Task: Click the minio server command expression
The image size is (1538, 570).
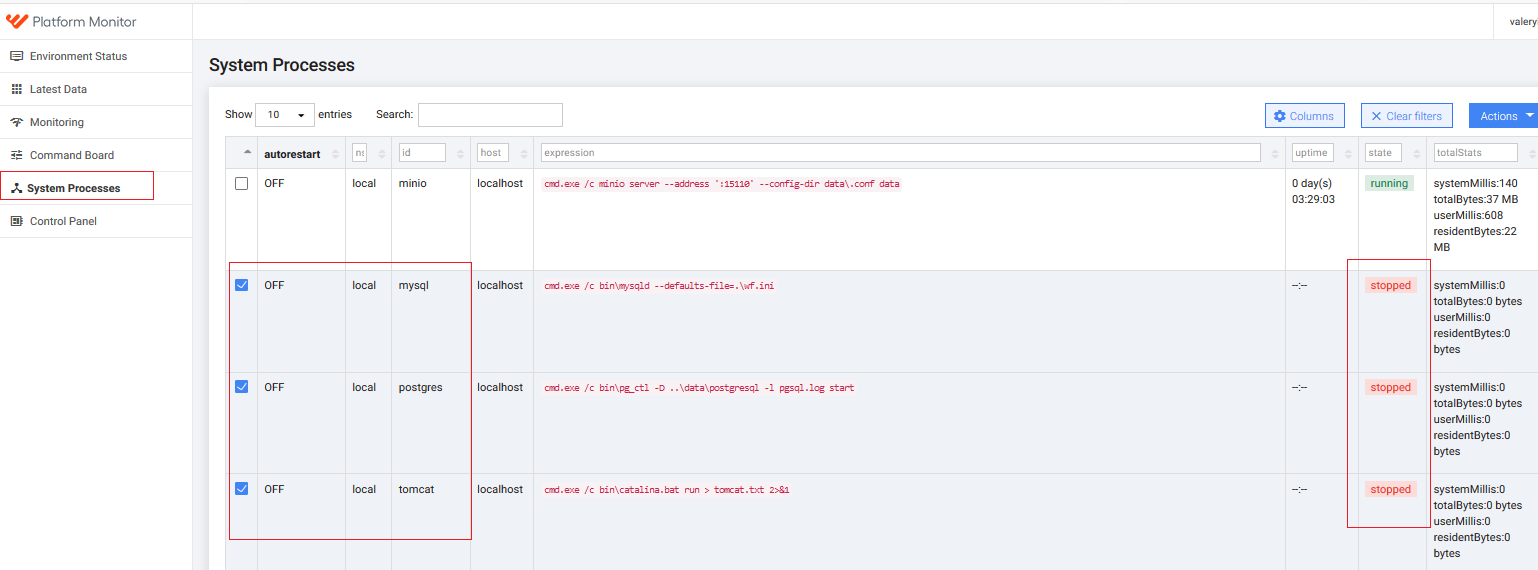Action: tap(721, 184)
